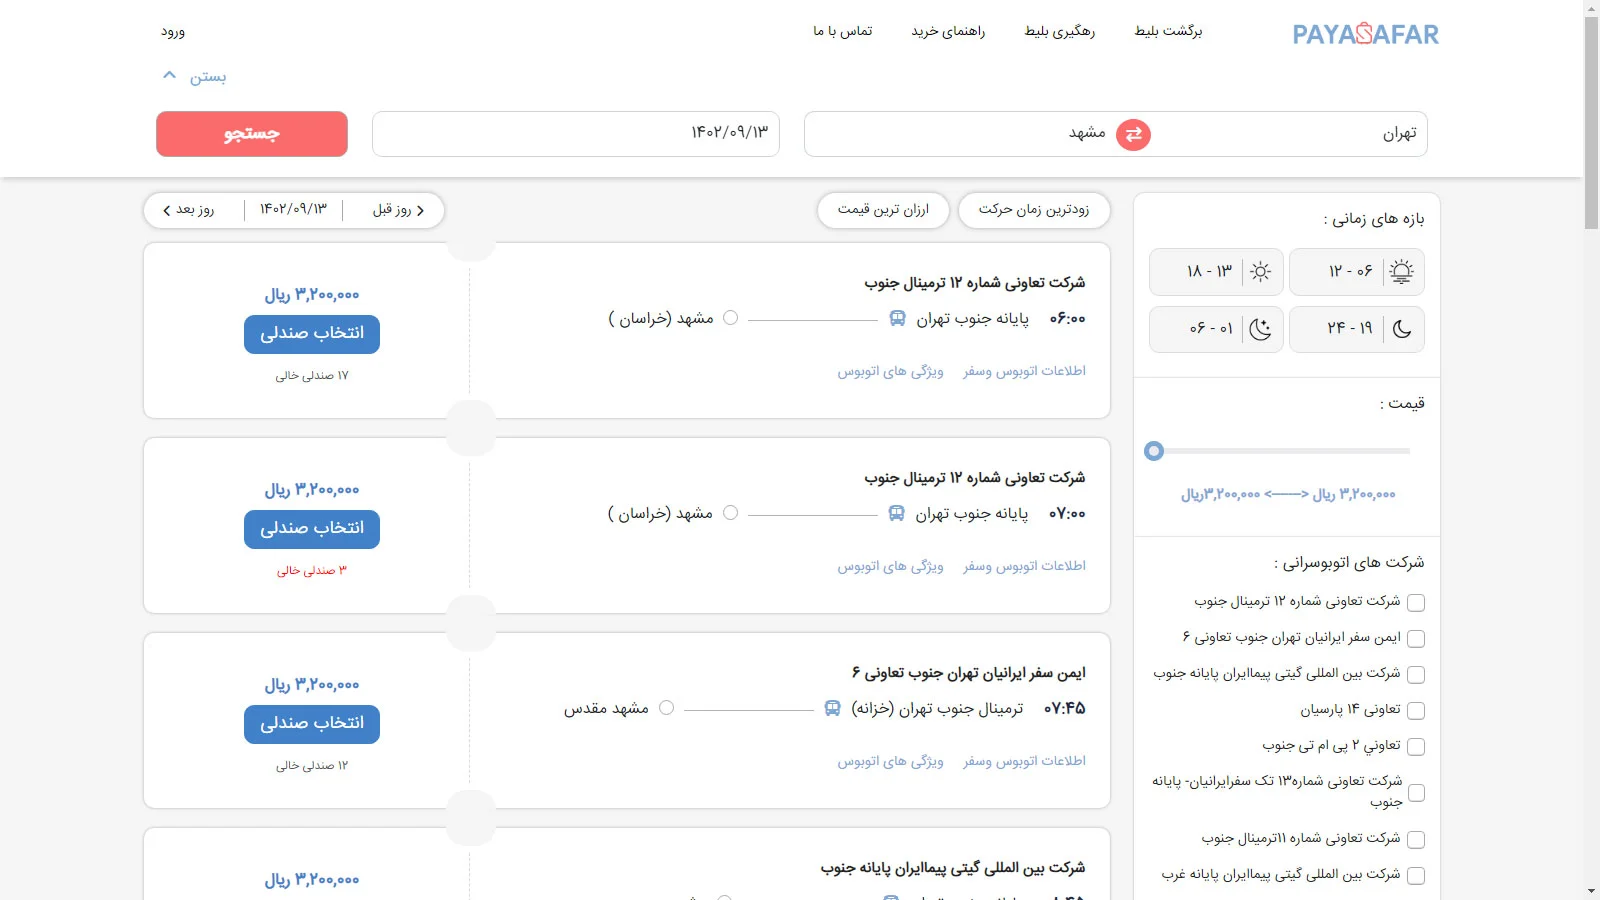Check شرکت تعاونی شماره۱۱ترمینال جنوب filter

1416,840
